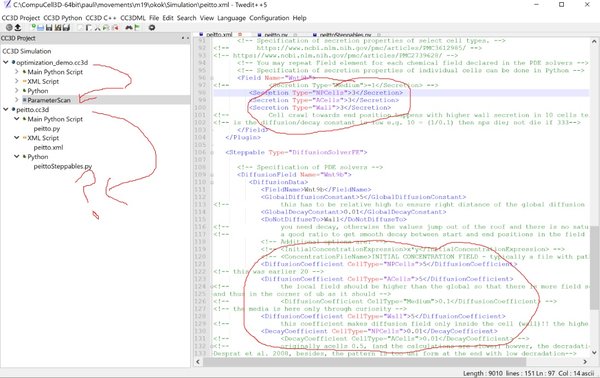Click the Paste clipboard toolbar icon

[x=89, y=28]
